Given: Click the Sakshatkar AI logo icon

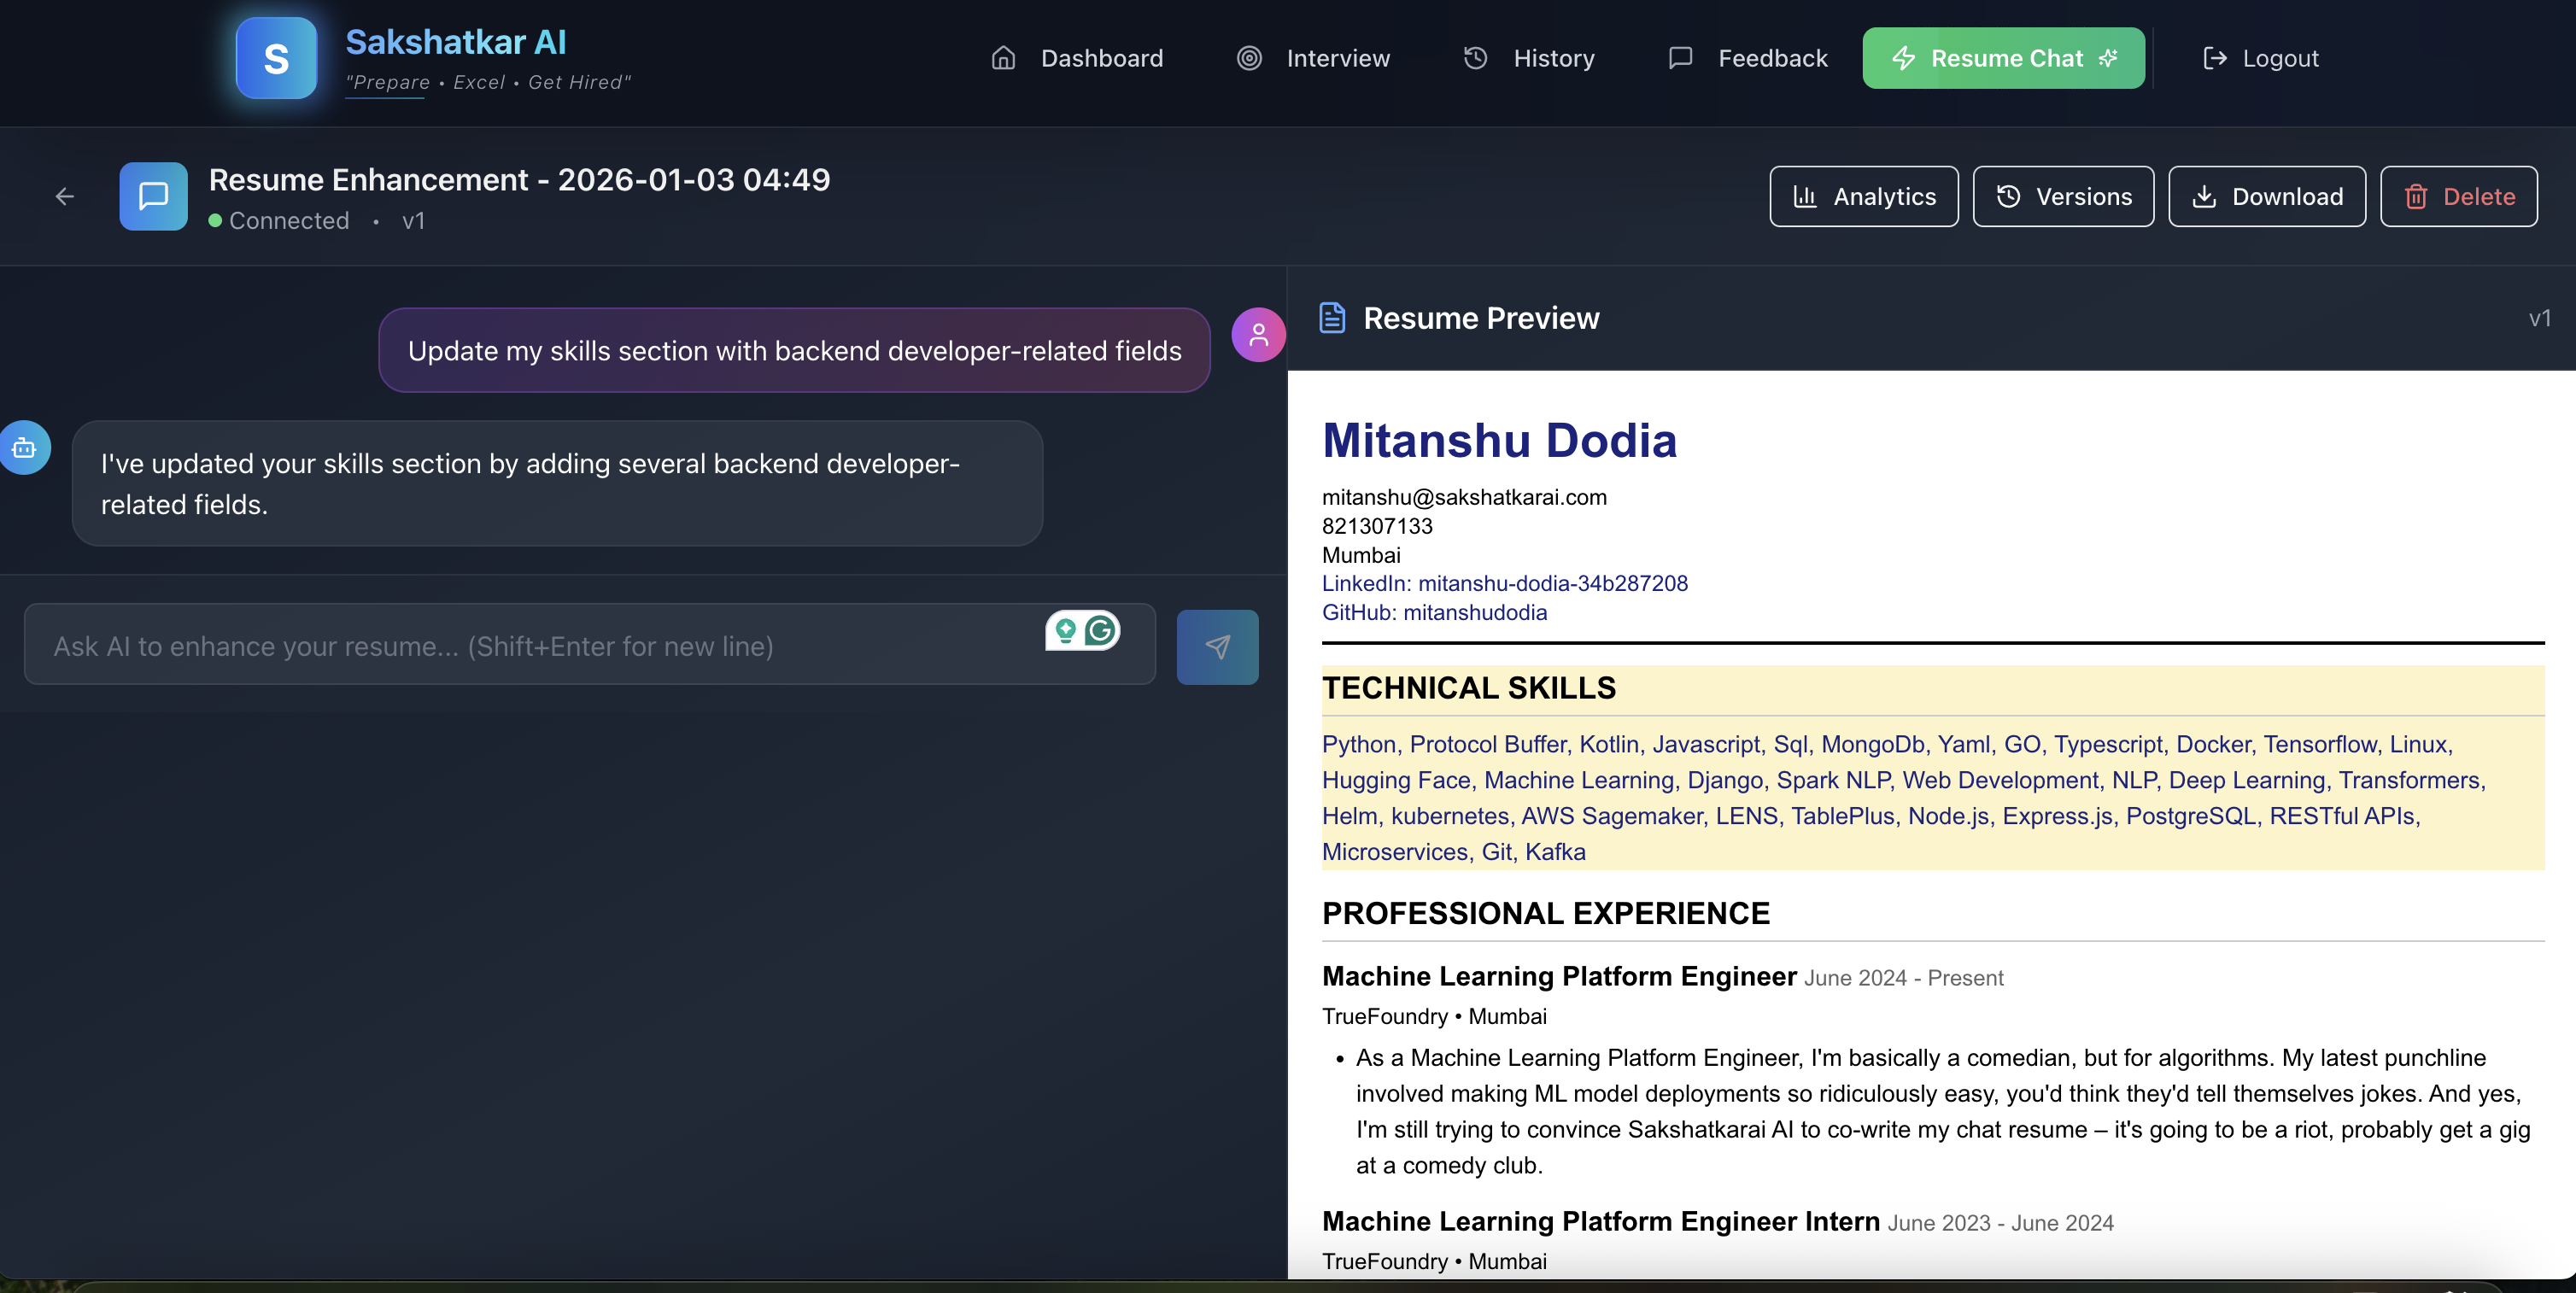Looking at the screenshot, I should point(276,58).
